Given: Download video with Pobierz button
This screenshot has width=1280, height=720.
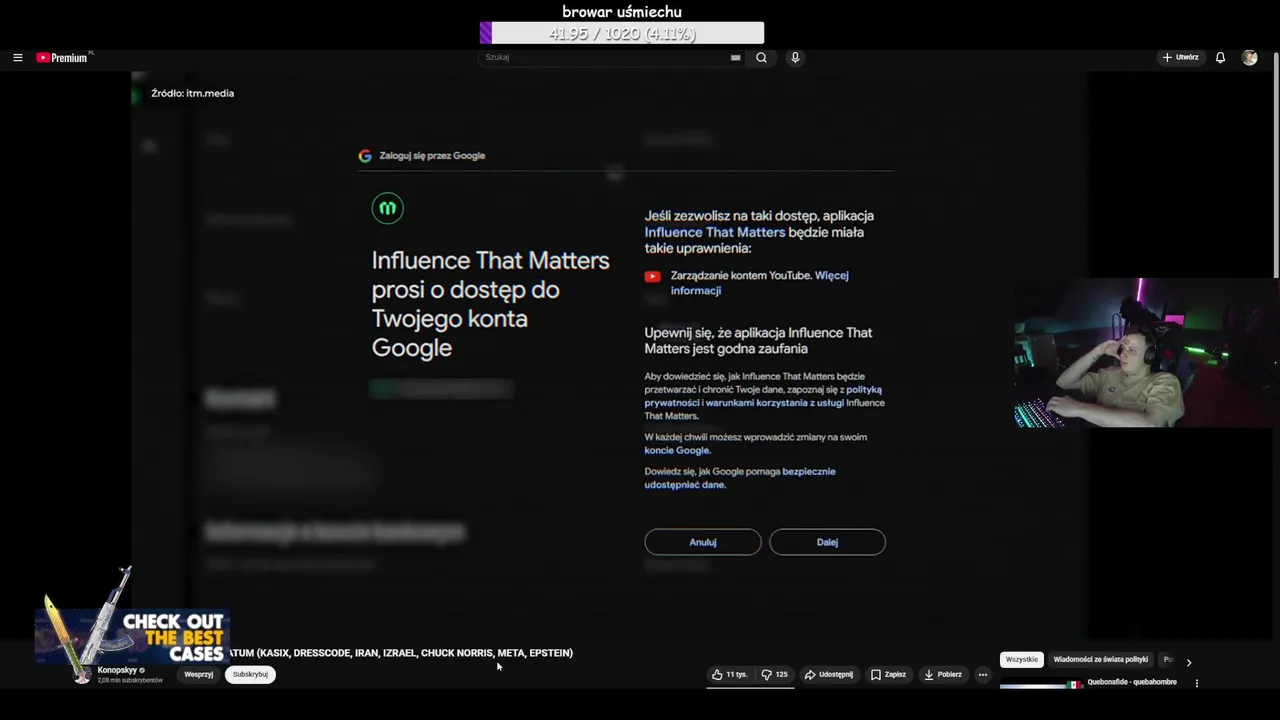Looking at the screenshot, I should pos(943,675).
